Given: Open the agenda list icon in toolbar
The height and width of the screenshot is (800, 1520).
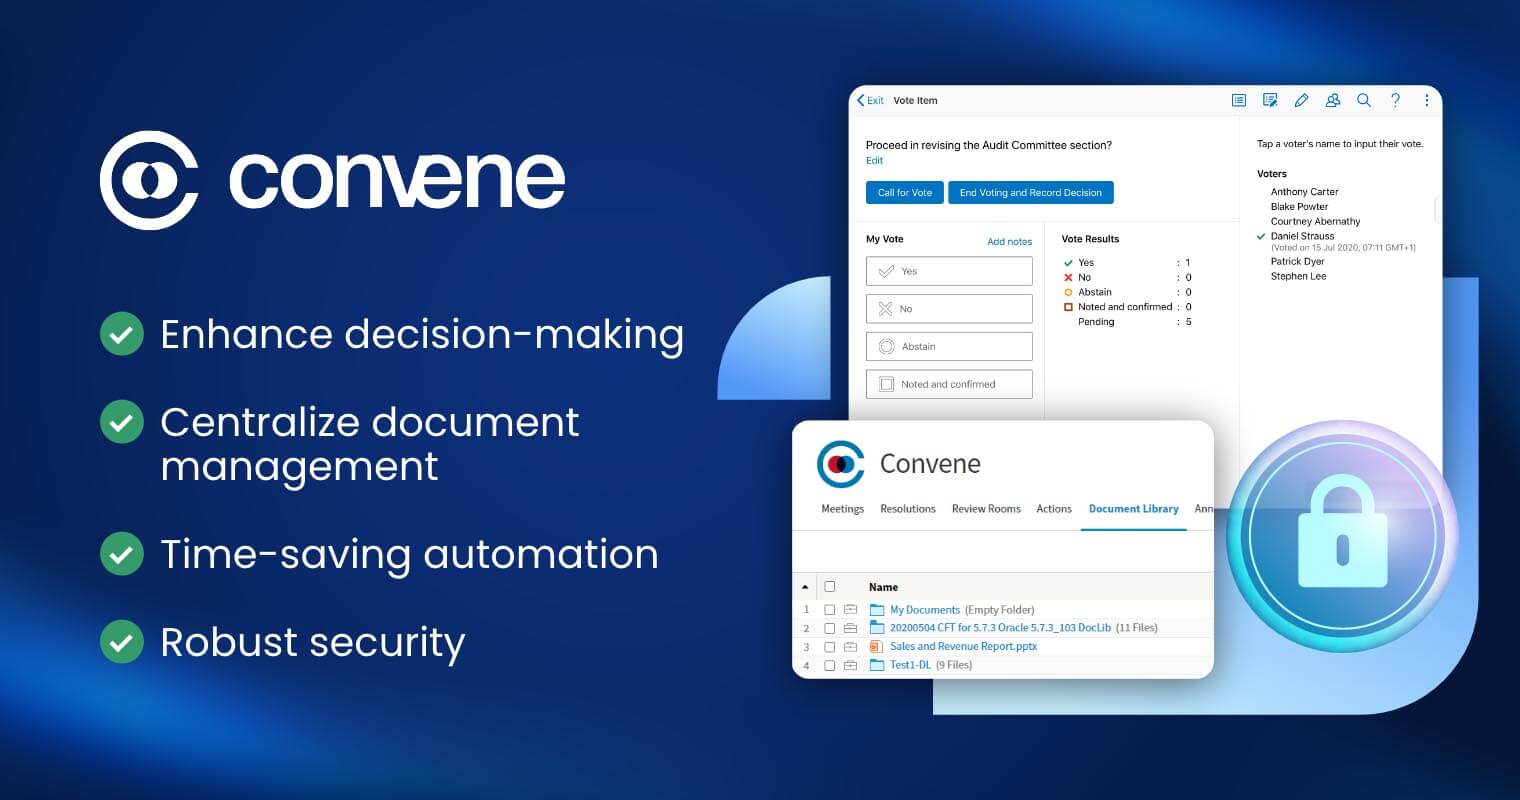Looking at the screenshot, I should (1238, 100).
